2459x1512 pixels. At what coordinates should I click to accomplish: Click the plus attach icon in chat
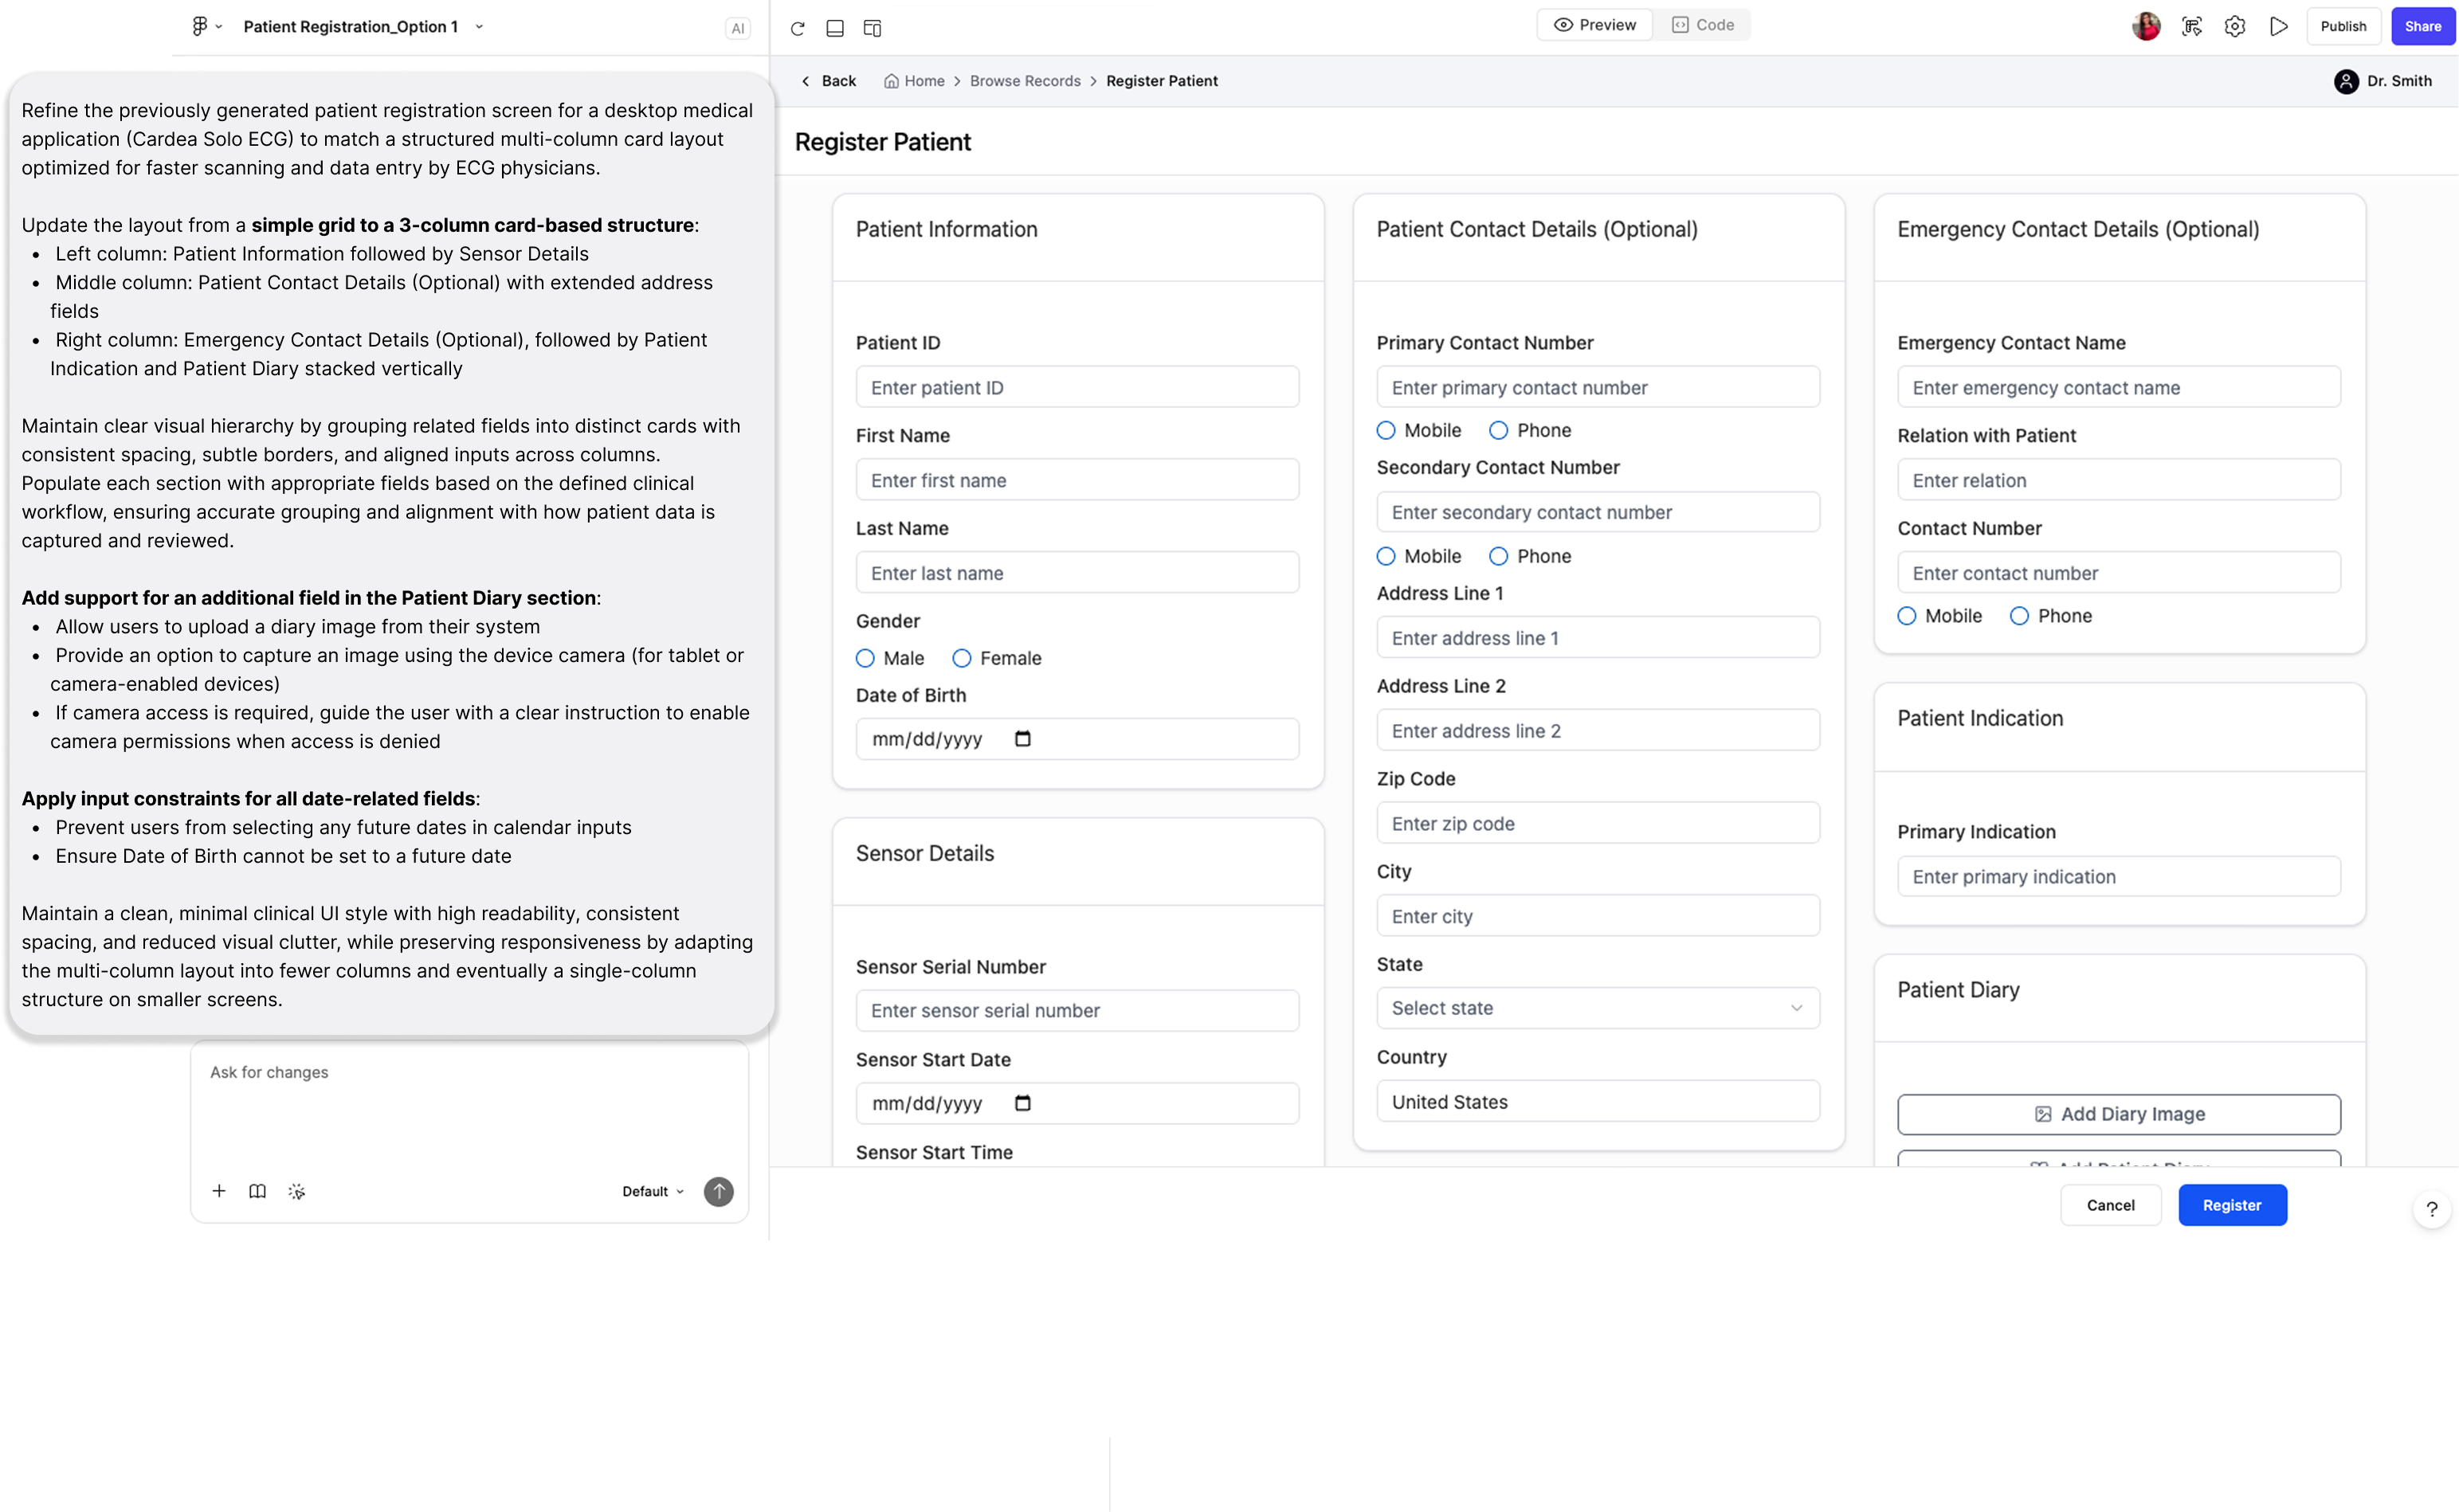219,1191
